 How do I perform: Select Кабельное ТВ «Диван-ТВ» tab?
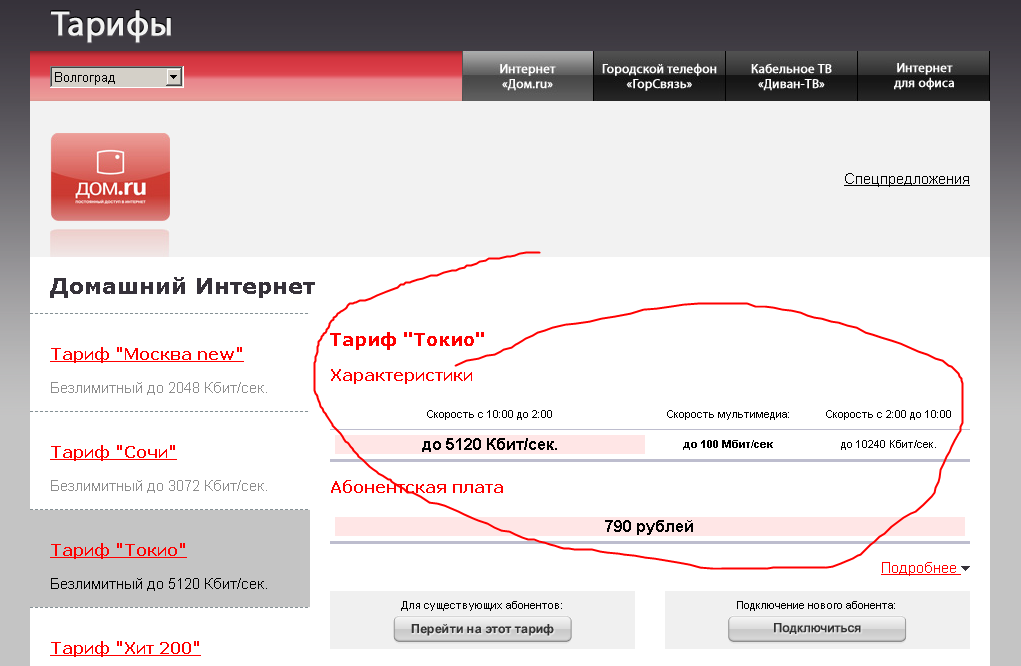pos(791,77)
